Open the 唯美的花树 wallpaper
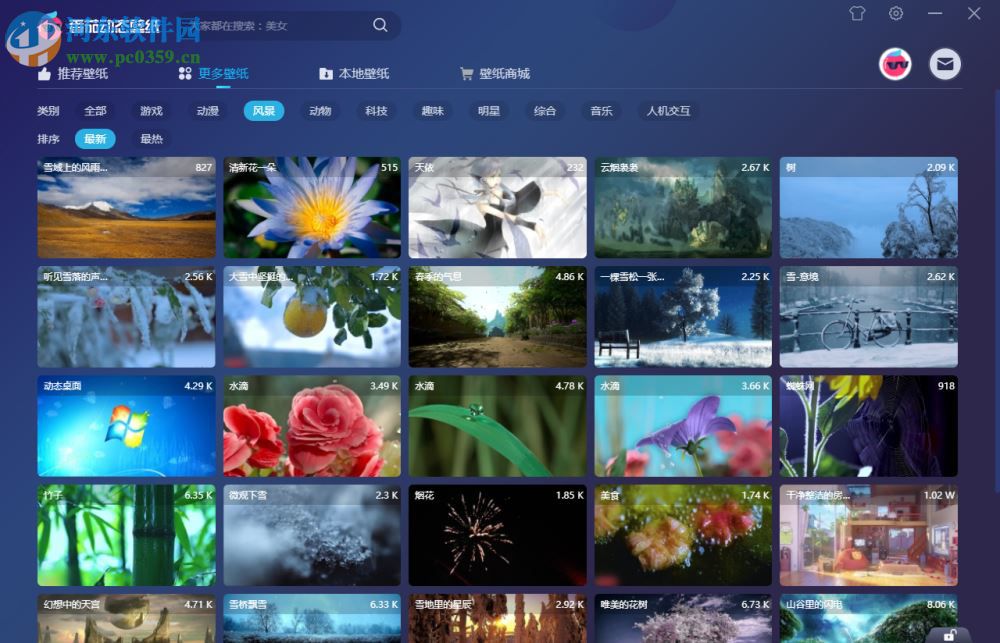 (683, 618)
